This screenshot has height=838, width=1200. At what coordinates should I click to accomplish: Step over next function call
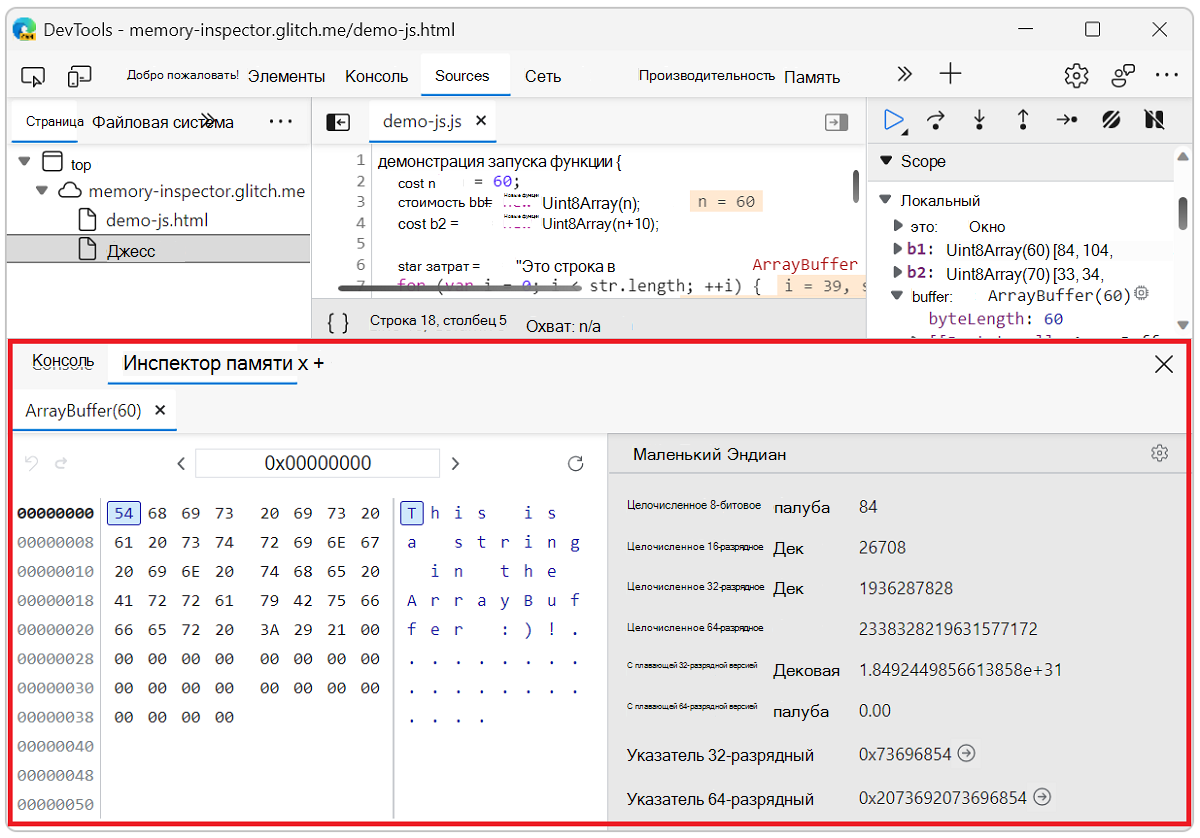point(936,120)
